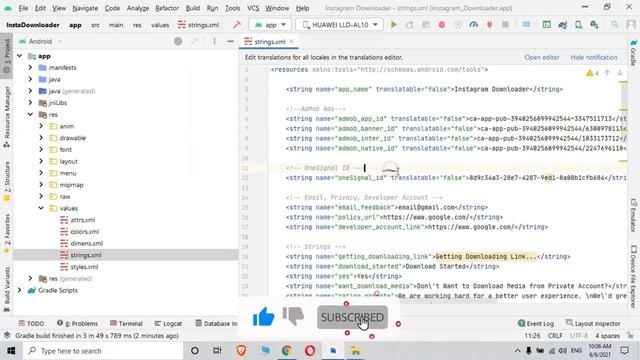Click the Search Everywhere magnifier
The height and width of the screenshot is (360, 640).
614,25
